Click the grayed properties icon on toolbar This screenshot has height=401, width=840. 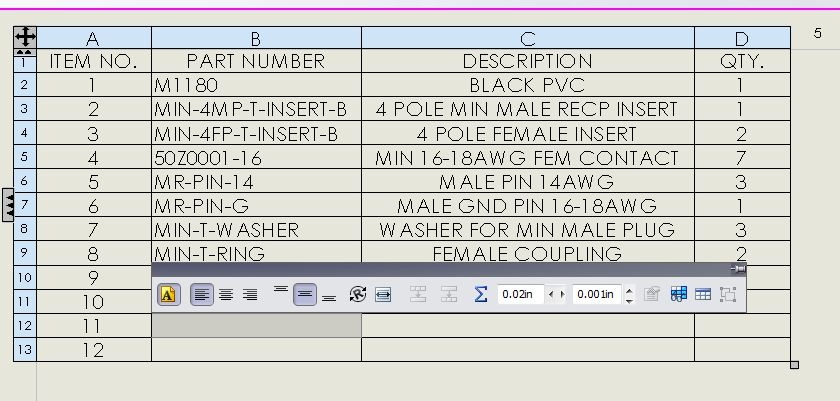[651, 294]
